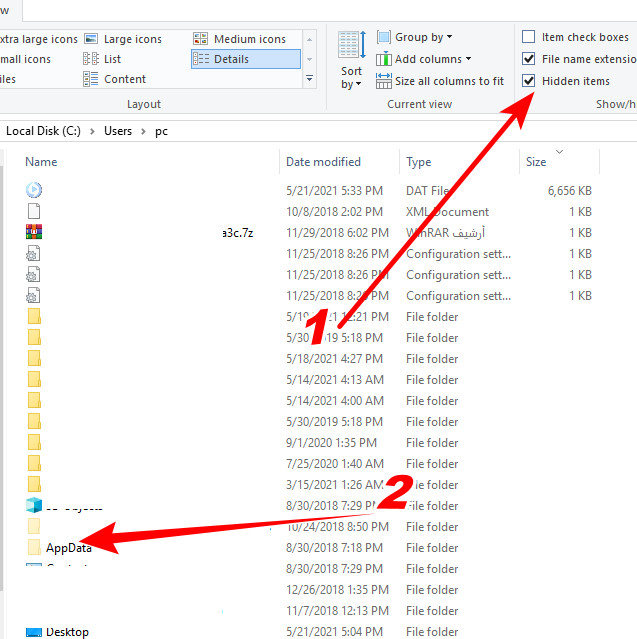Open the AppData folder entry
The image size is (637, 639).
point(68,548)
